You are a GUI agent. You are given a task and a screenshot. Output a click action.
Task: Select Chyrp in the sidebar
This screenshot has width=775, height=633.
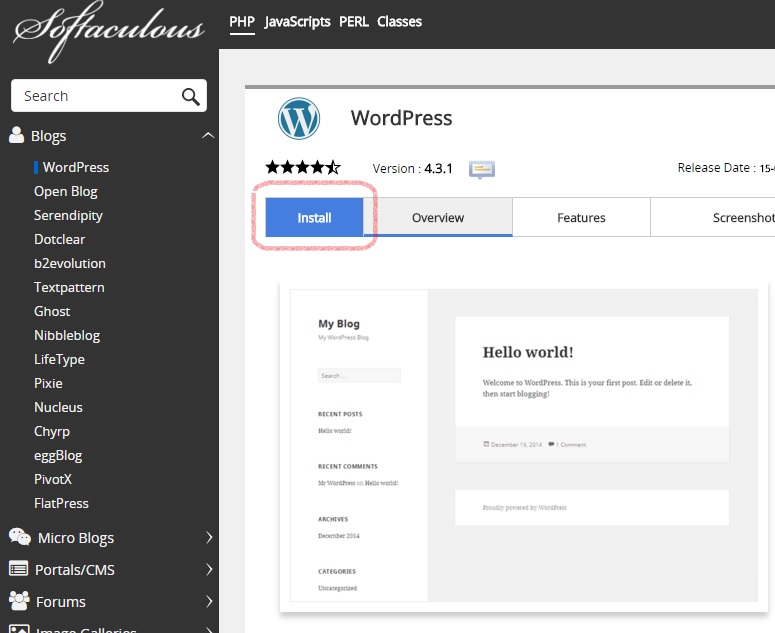pyautogui.click(x=52, y=431)
